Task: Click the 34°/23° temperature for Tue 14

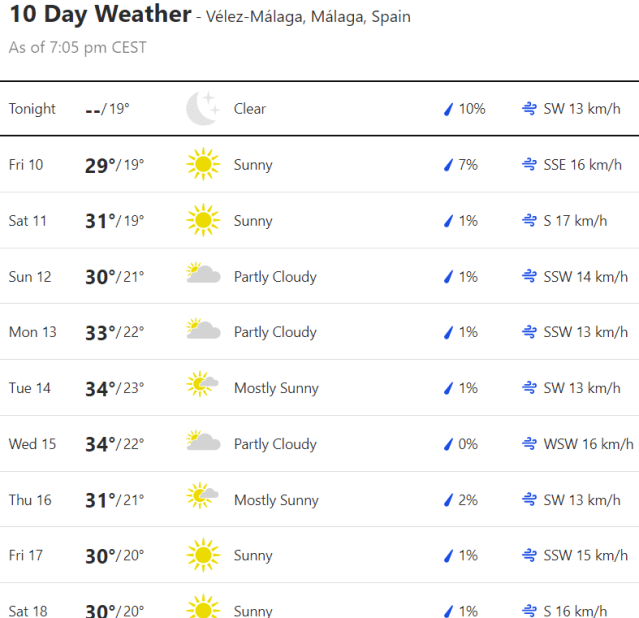Action: click(x=114, y=388)
